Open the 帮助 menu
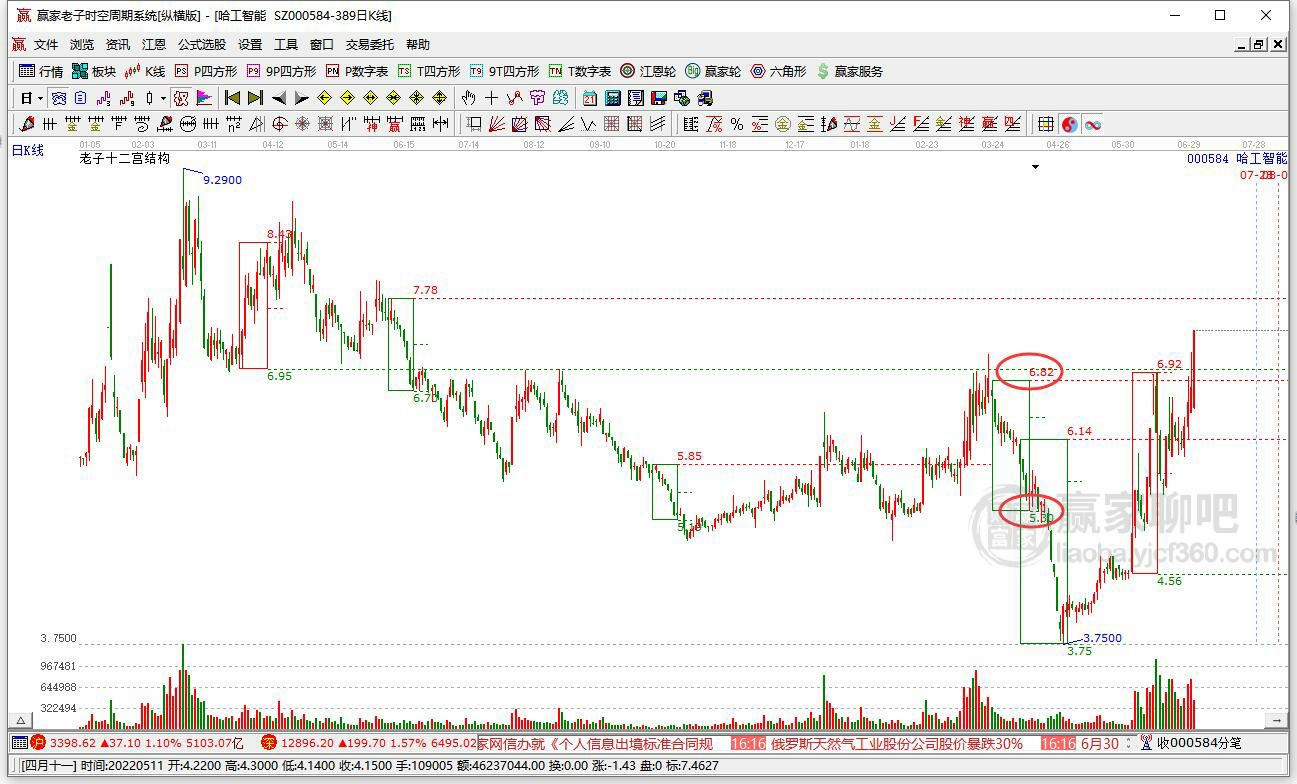Viewport: 1297px width, 784px height. coord(418,45)
